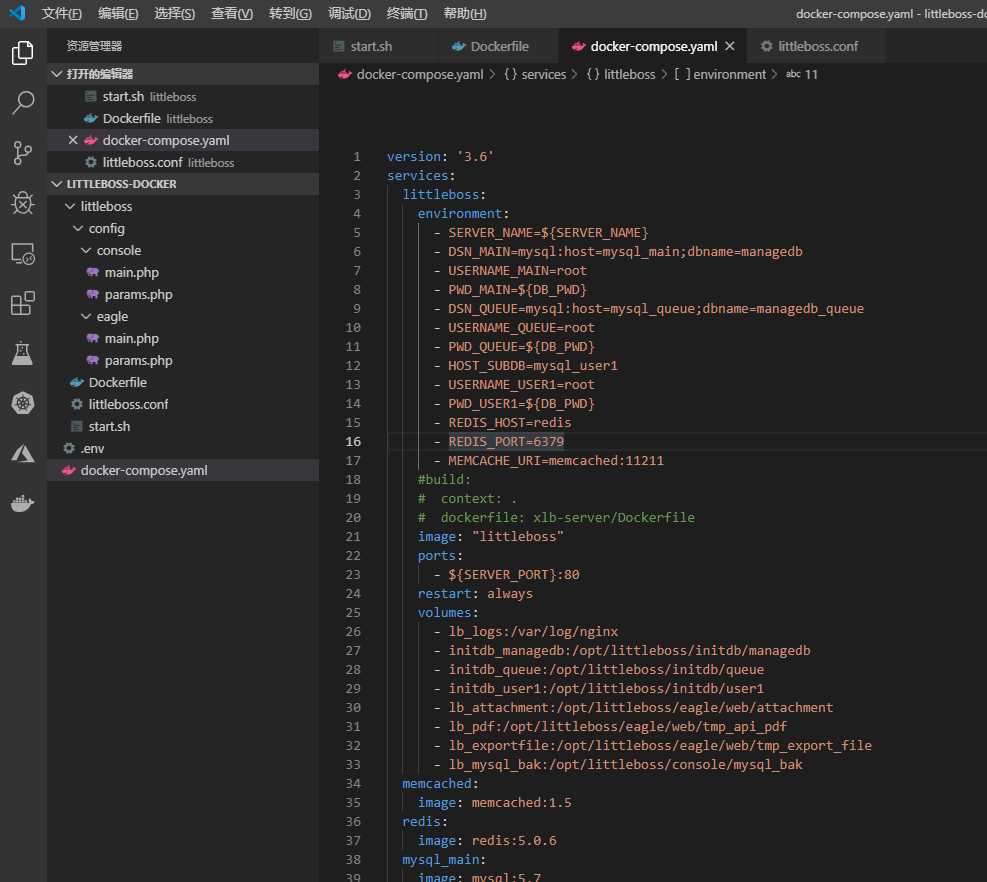
Task: Open the 编辑(E) menu
Action: tap(118, 13)
